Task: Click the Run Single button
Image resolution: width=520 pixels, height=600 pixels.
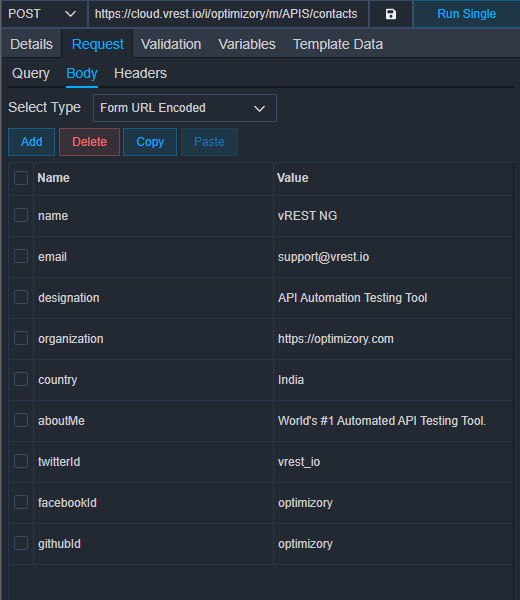Action: [466, 14]
